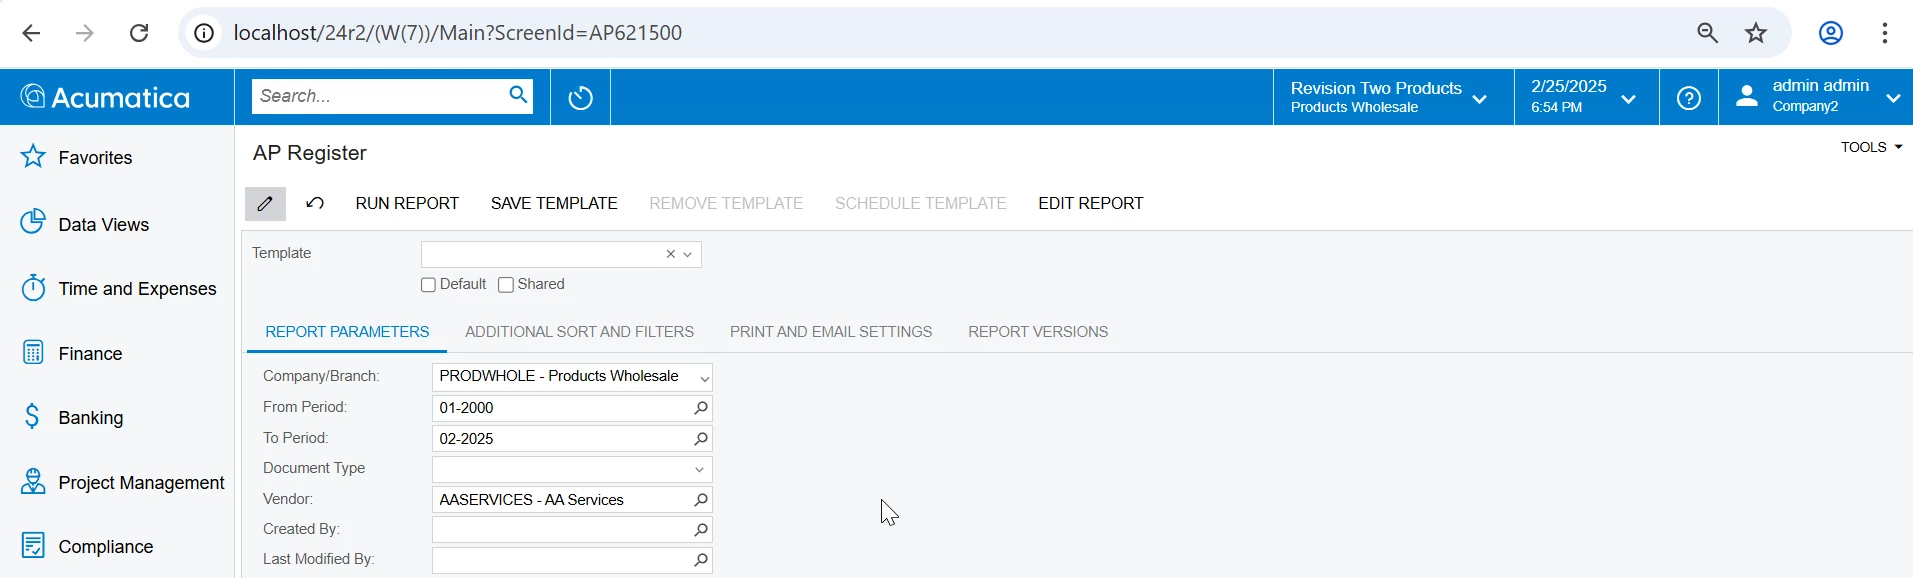Expand the Document Type dropdown
This screenshot has width=1913, height=578.
[700, 469]
